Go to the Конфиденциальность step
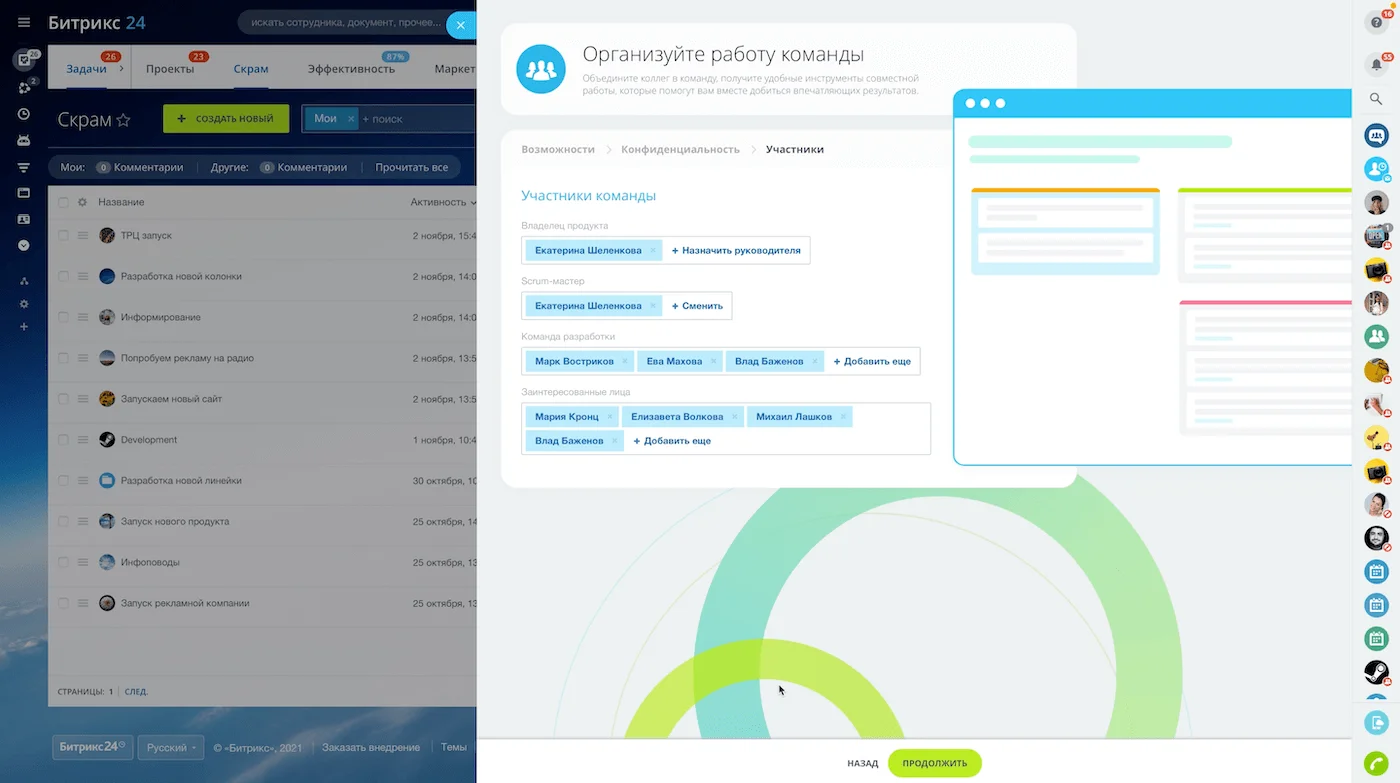Image resolution: width=1400 pixels, height=783 pixels. 680,149
